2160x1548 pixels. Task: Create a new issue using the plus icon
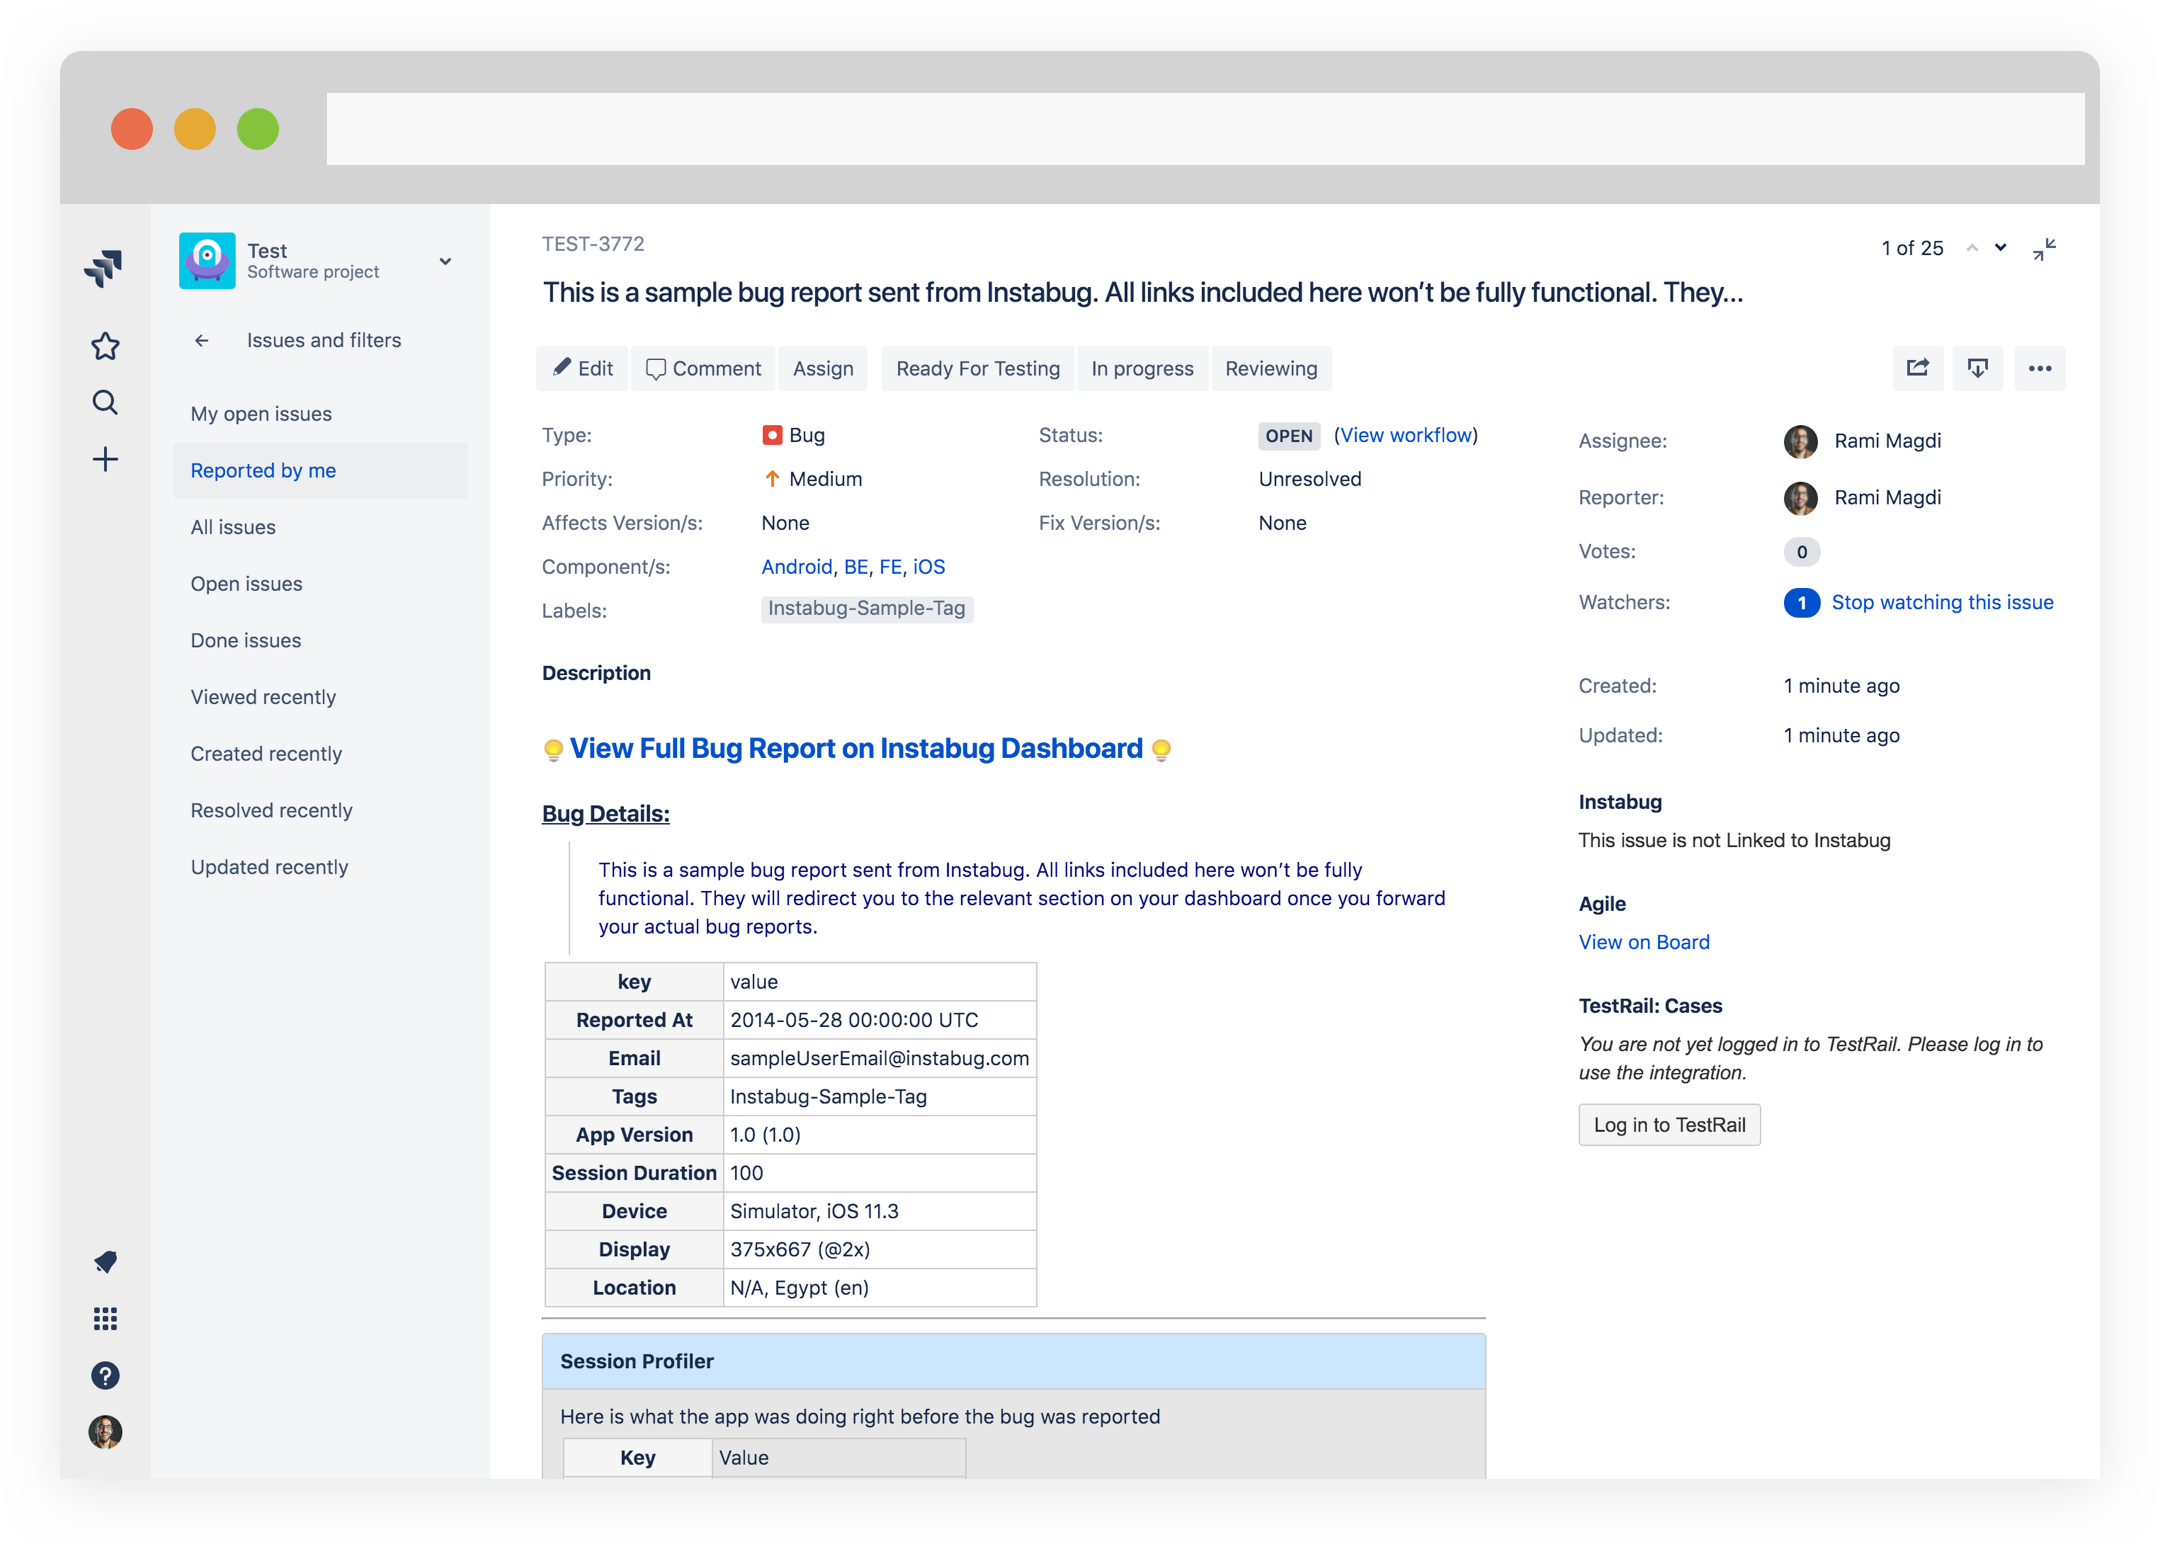[104, 459]
